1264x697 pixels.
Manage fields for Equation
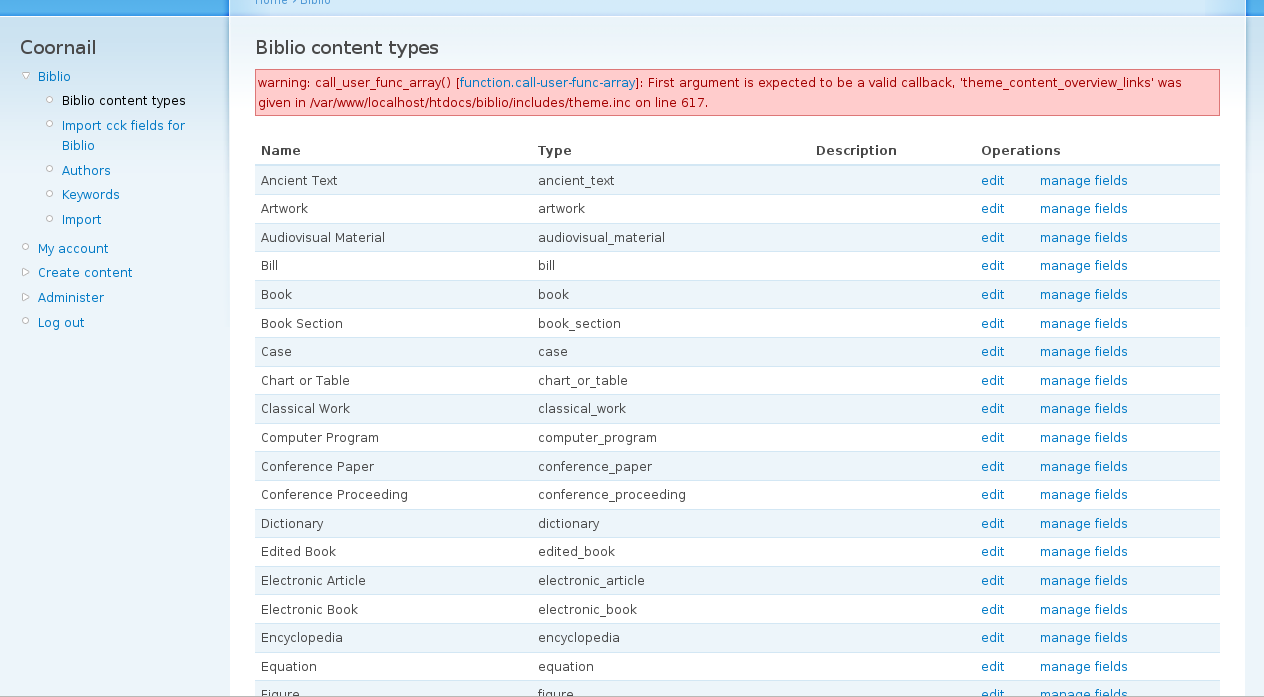coord(1083,667)
